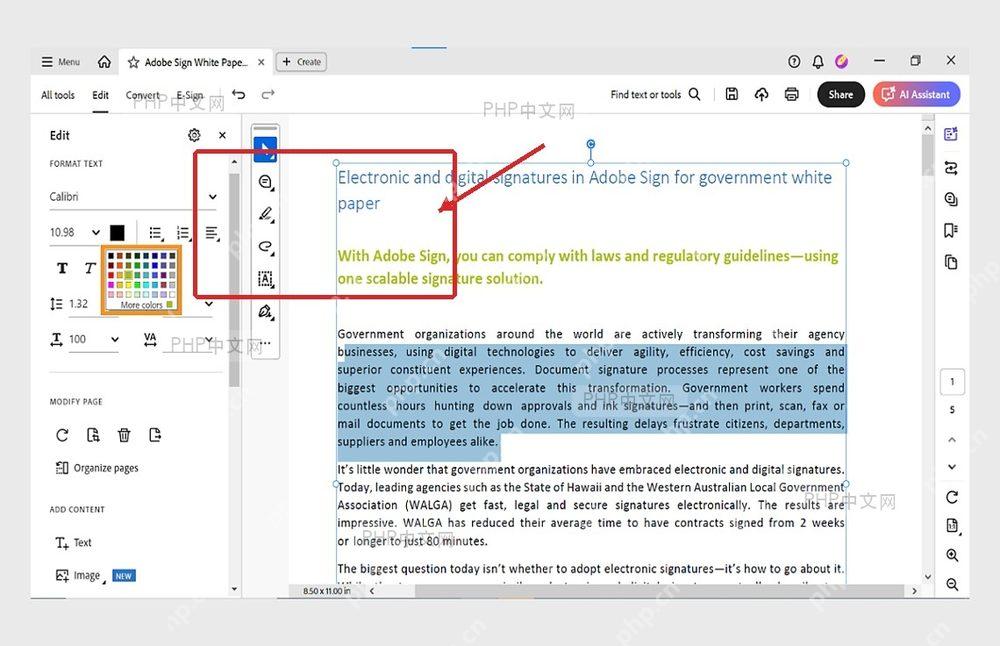Insert page with the insert icon

click(155, 435)
